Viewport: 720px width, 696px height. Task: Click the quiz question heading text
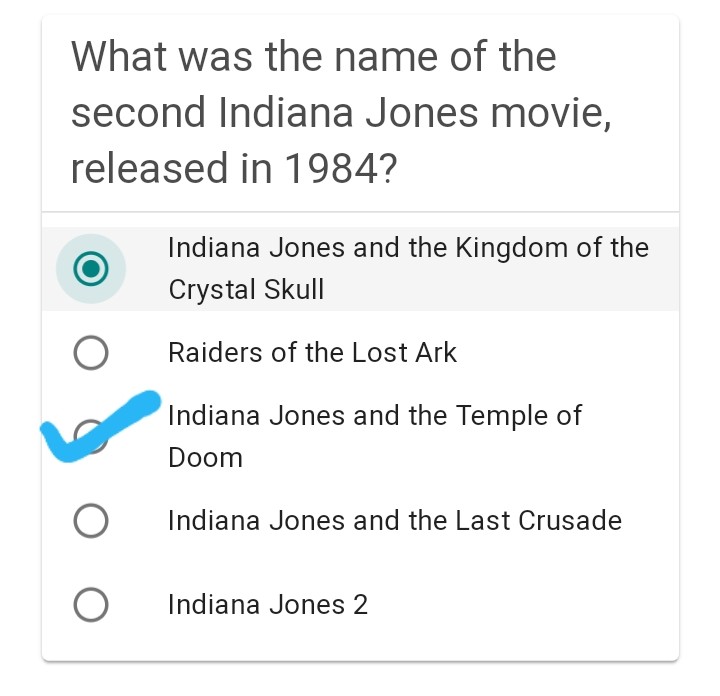point(340,112)
